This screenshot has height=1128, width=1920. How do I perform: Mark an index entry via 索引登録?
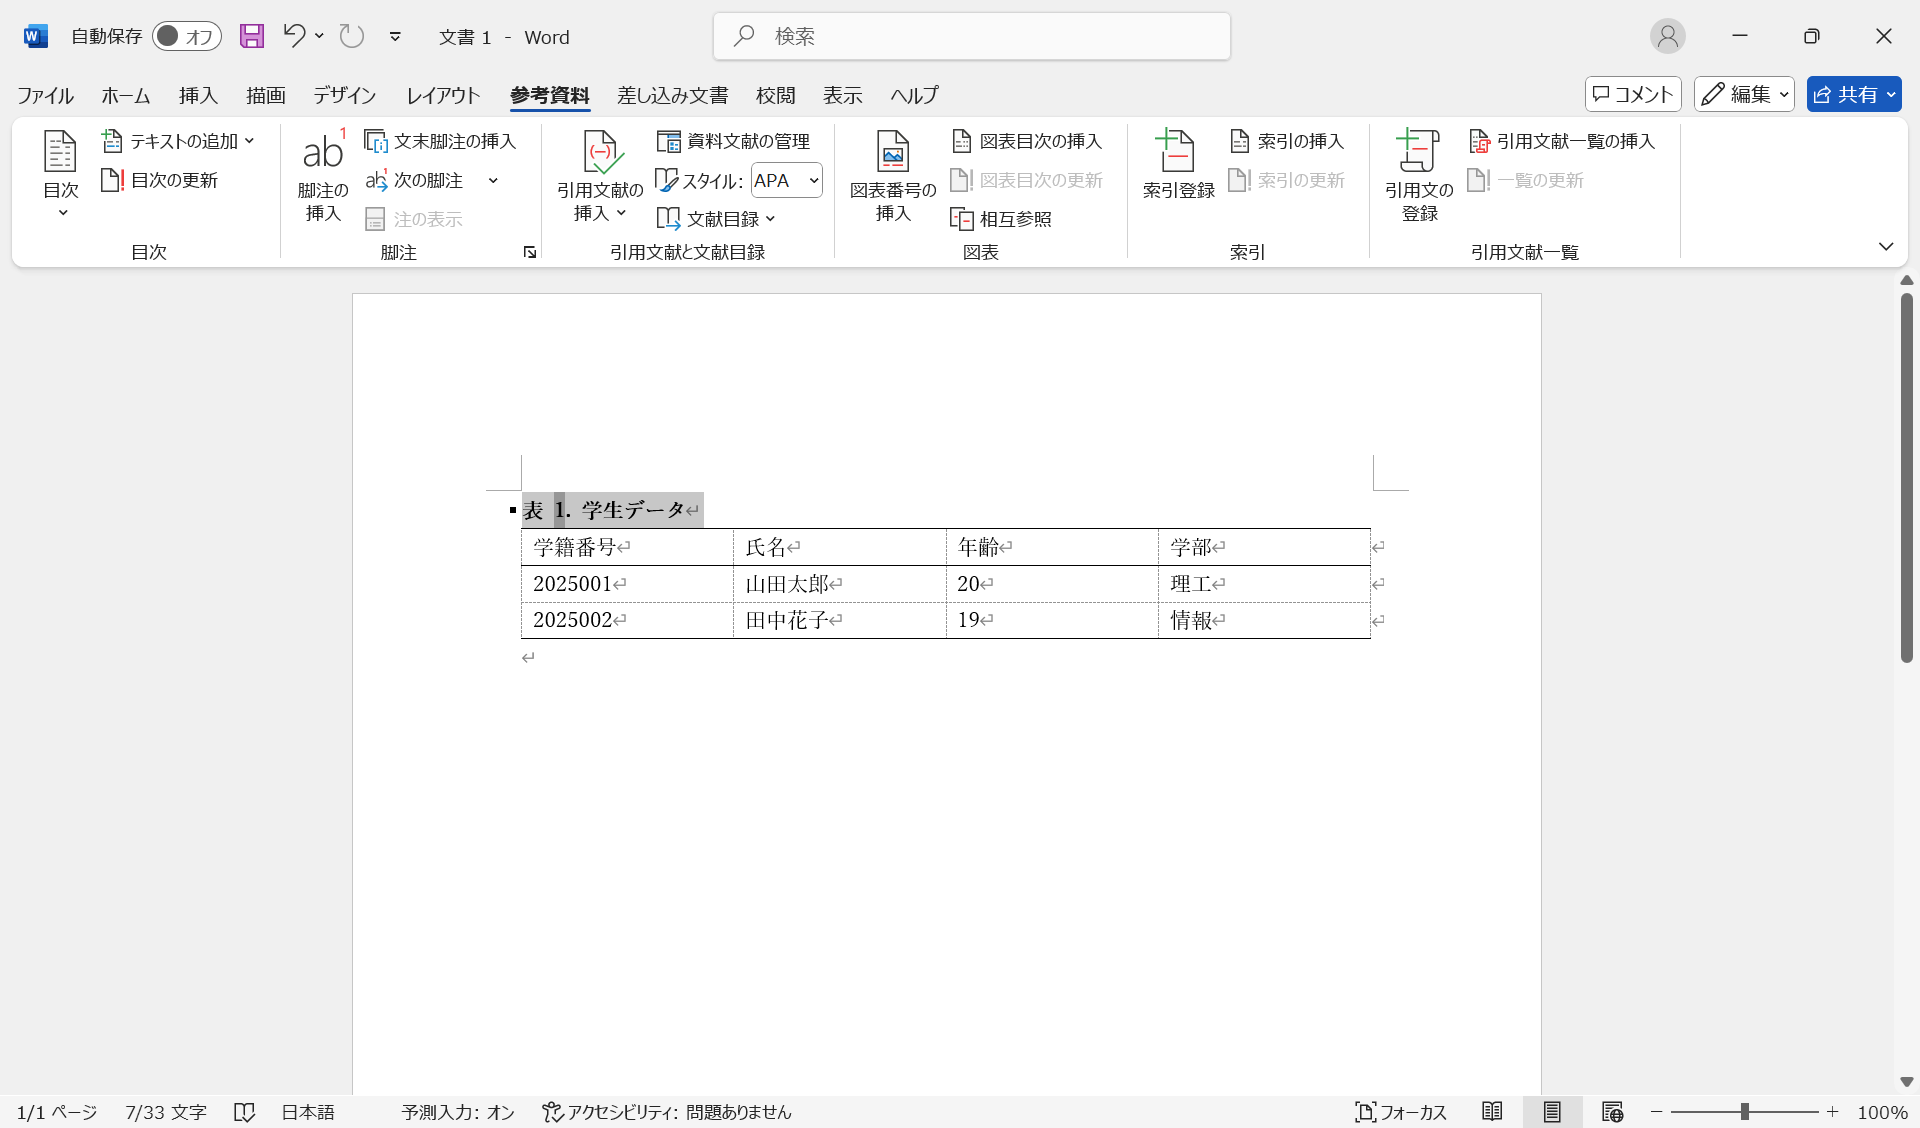[1176, 168]
